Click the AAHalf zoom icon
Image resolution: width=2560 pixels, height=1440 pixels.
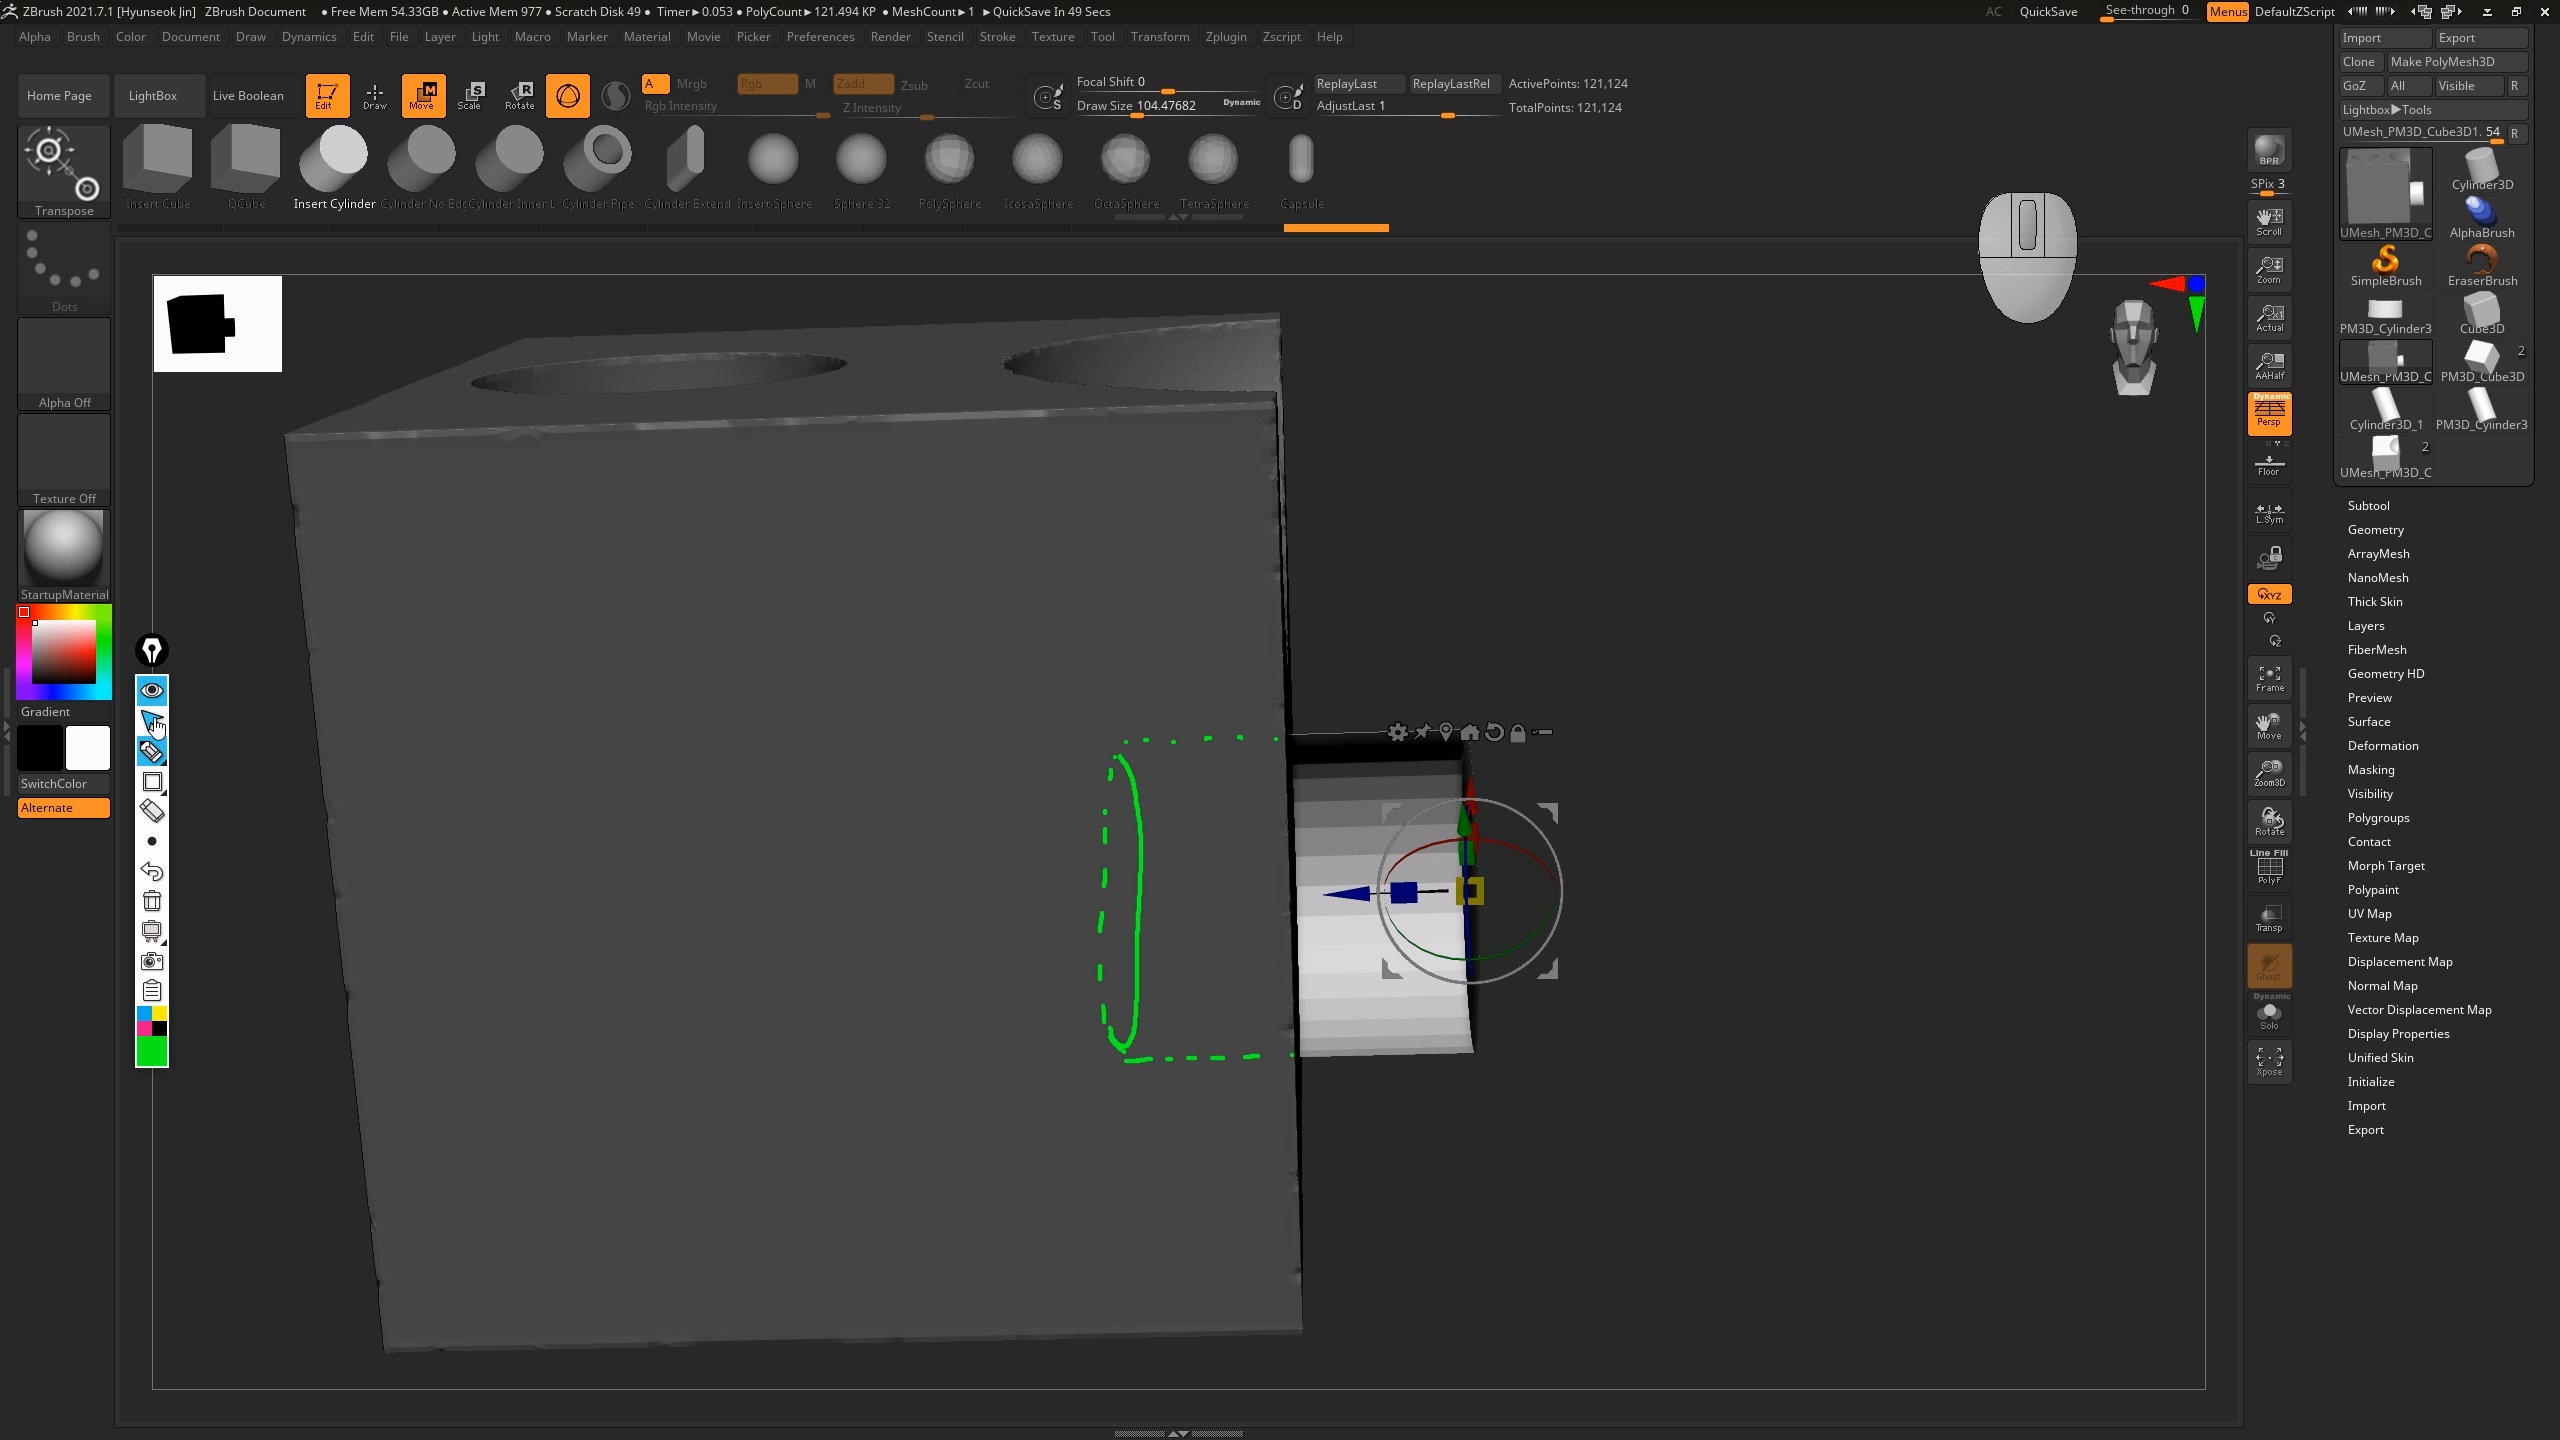pos(2269,365)
